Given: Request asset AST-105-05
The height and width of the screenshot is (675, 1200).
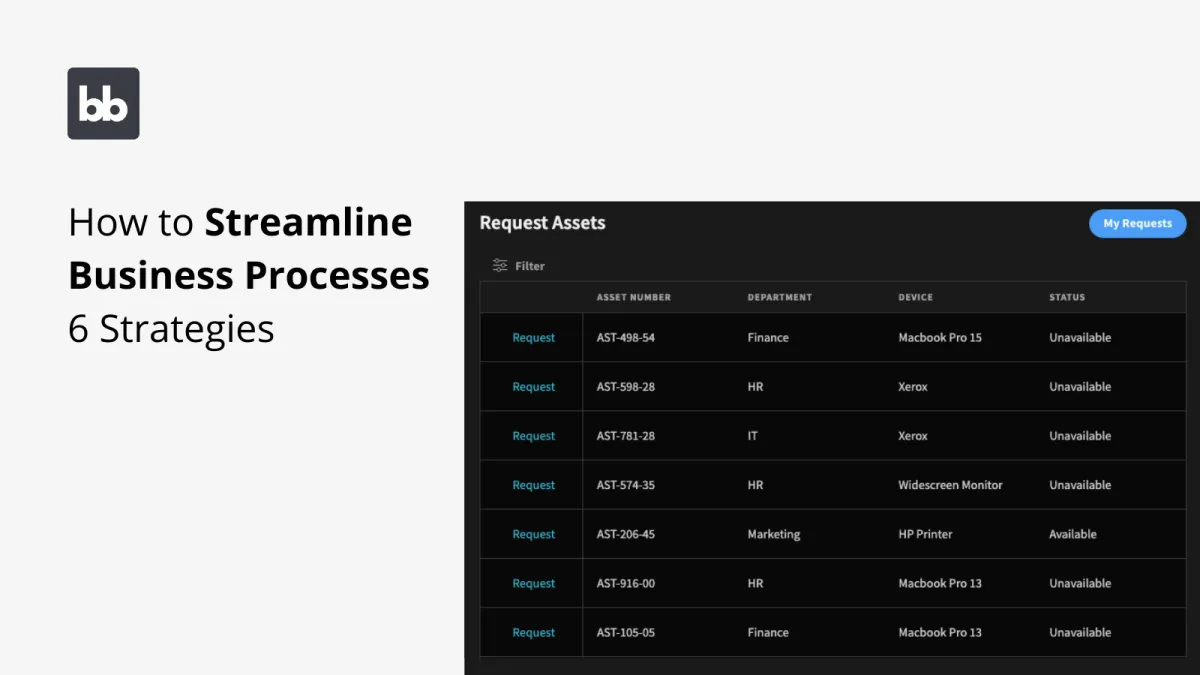Looking at the screenshot, I should (x=533, y=632).
